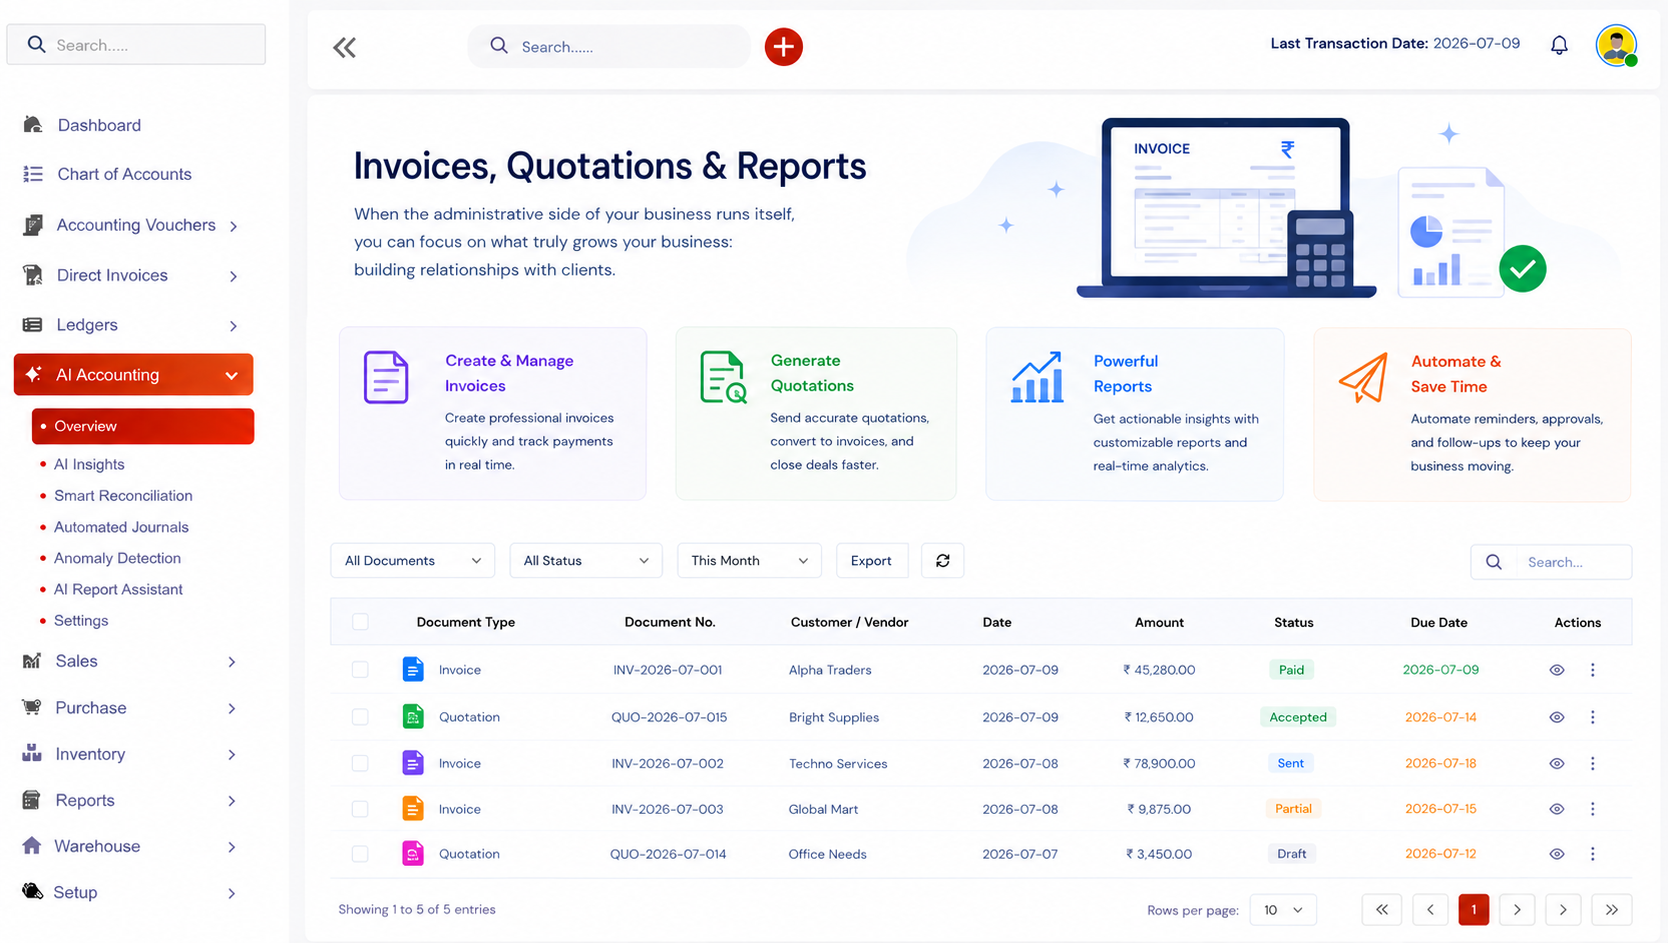Click purple invoice icon for Techno Services
Screen dimensions: 1668x943
[x=413, y=763]
